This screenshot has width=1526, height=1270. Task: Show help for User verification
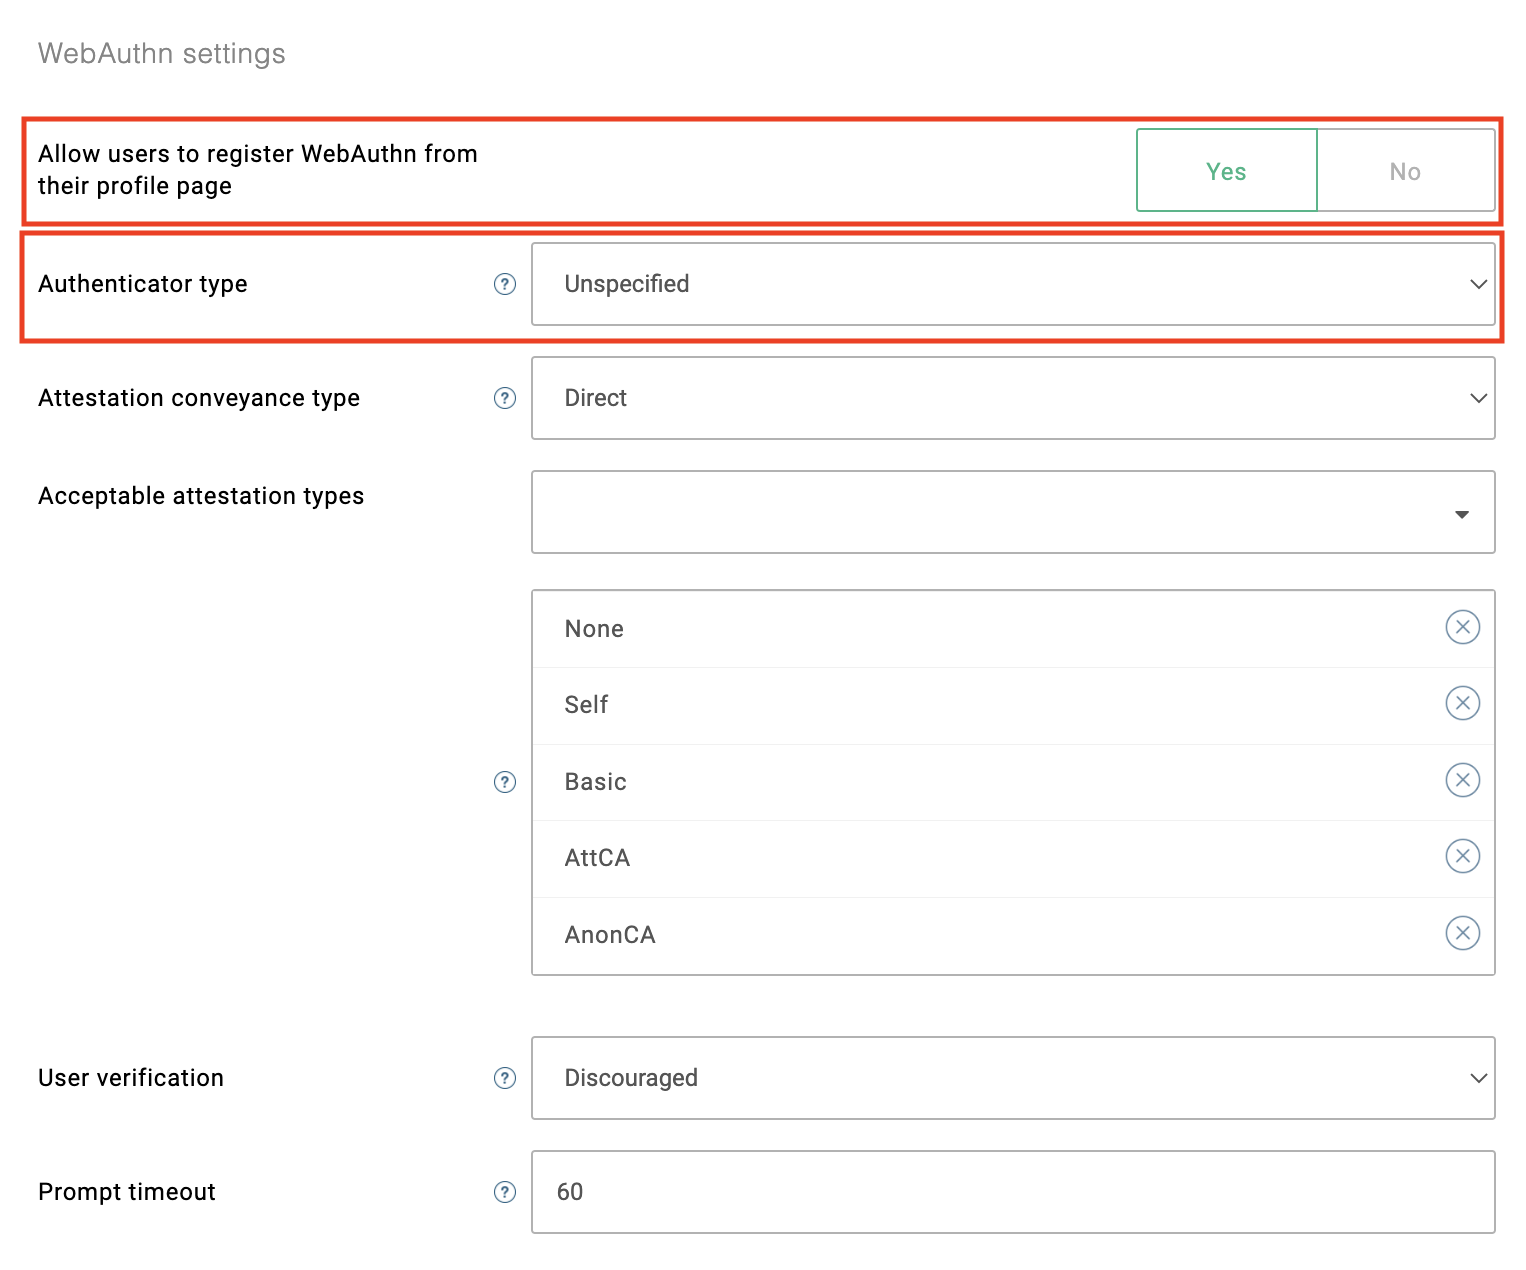505,1078
